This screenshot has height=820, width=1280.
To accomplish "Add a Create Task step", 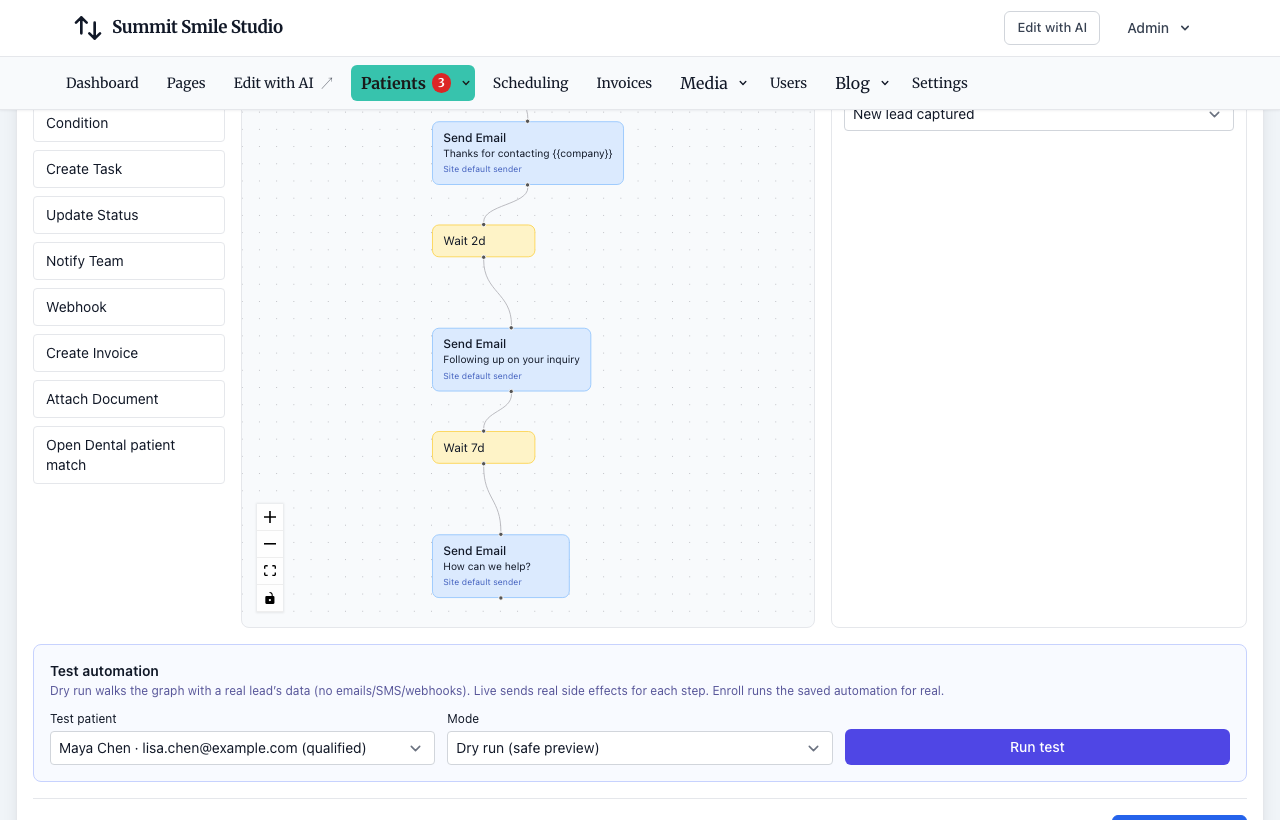I will [129, 169].
